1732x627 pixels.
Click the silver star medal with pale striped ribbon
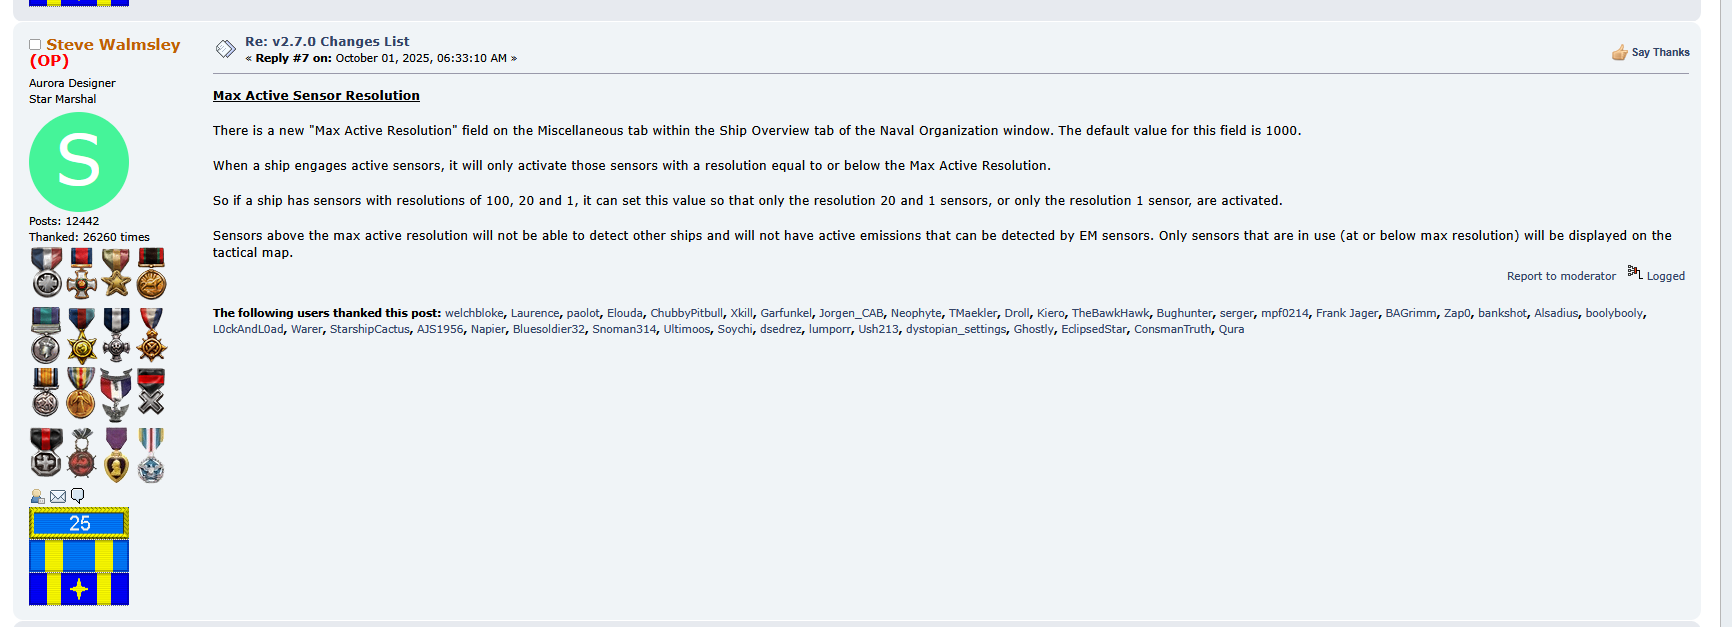[x=151, y=455]
